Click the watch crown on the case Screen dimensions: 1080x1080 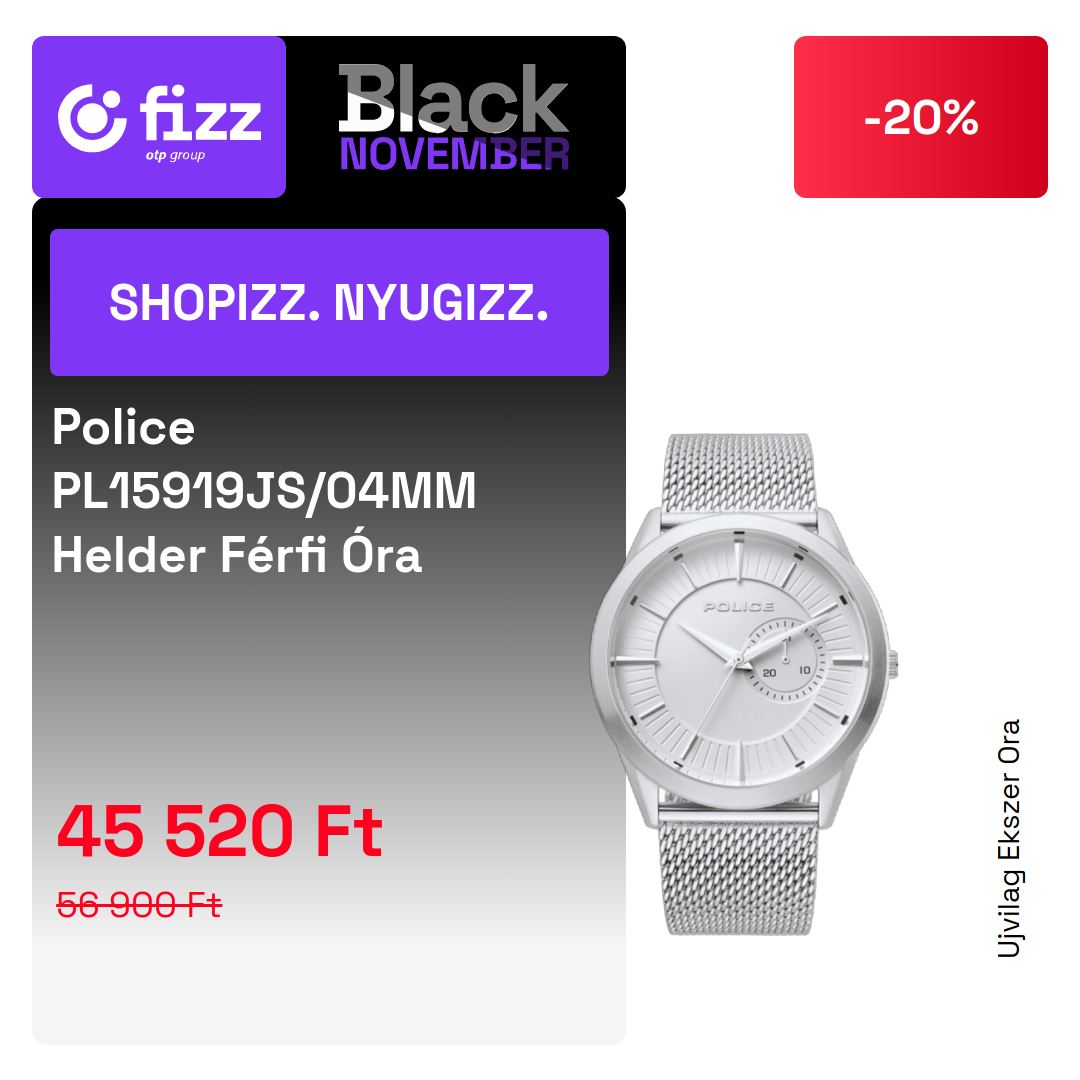click(893, 664)
